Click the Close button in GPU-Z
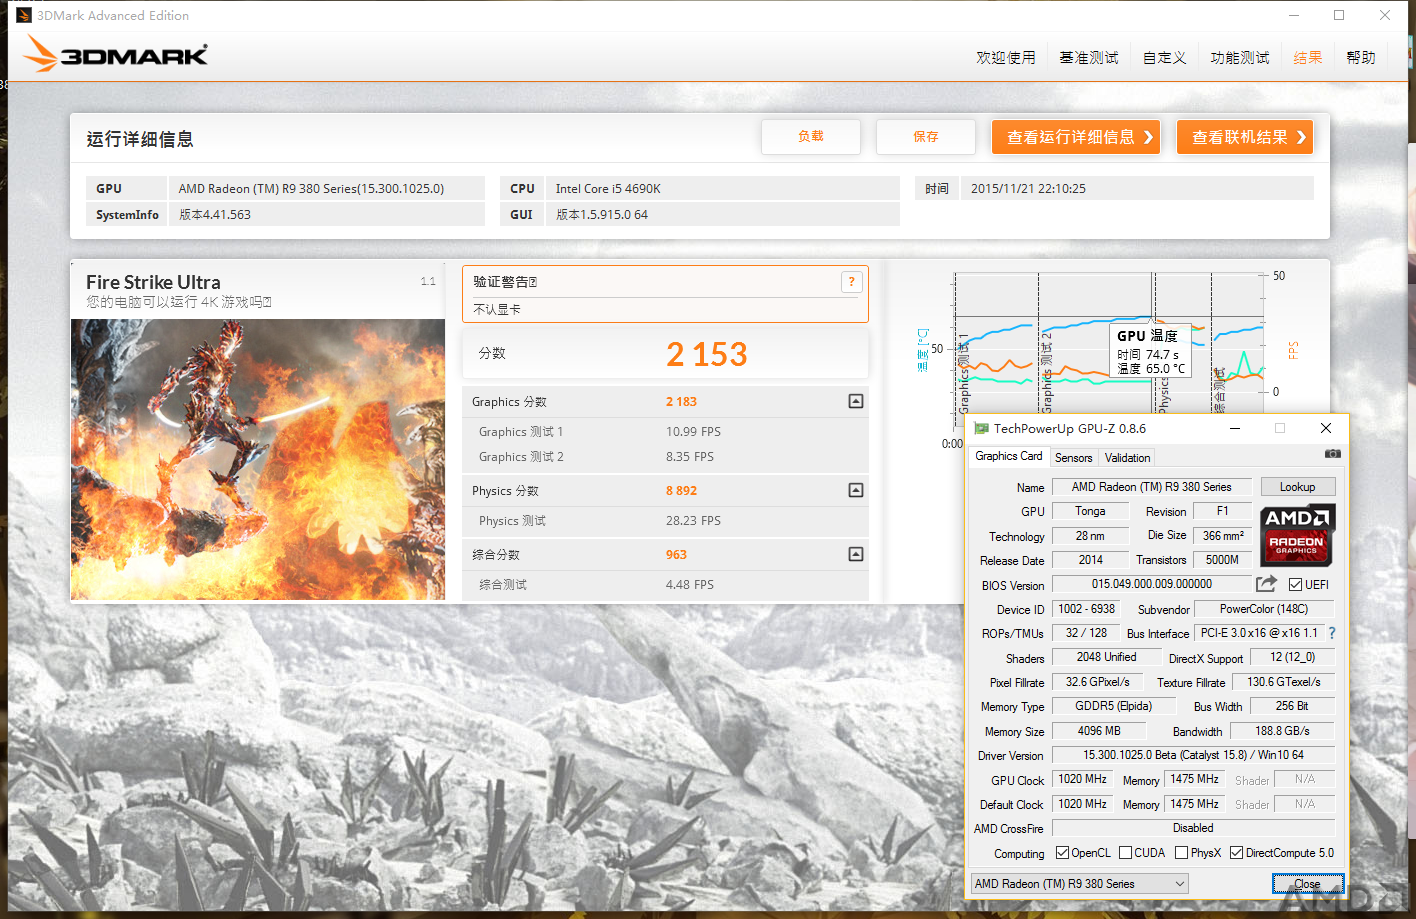This screenshot has height=919, width=1416. 1307,884
